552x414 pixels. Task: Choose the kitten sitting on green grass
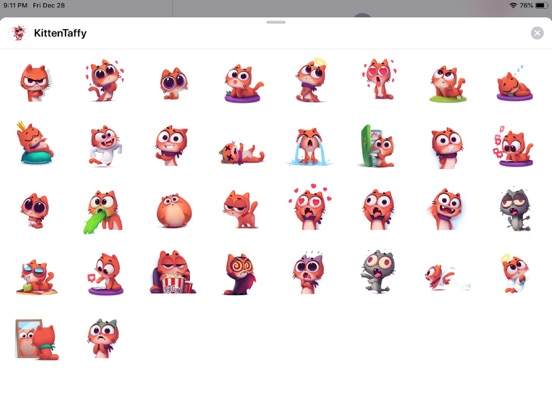[448, 84]
